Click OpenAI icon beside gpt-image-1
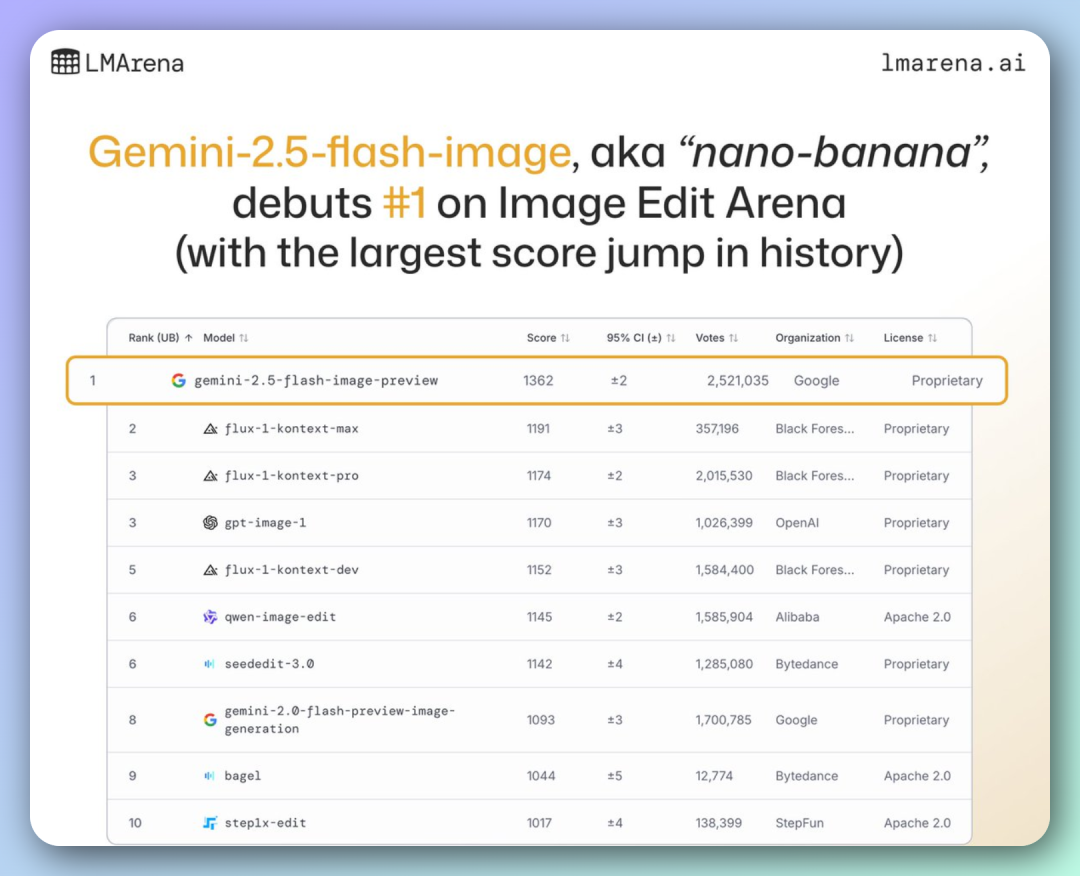The image size is (1080, 876). click(210, 523)
